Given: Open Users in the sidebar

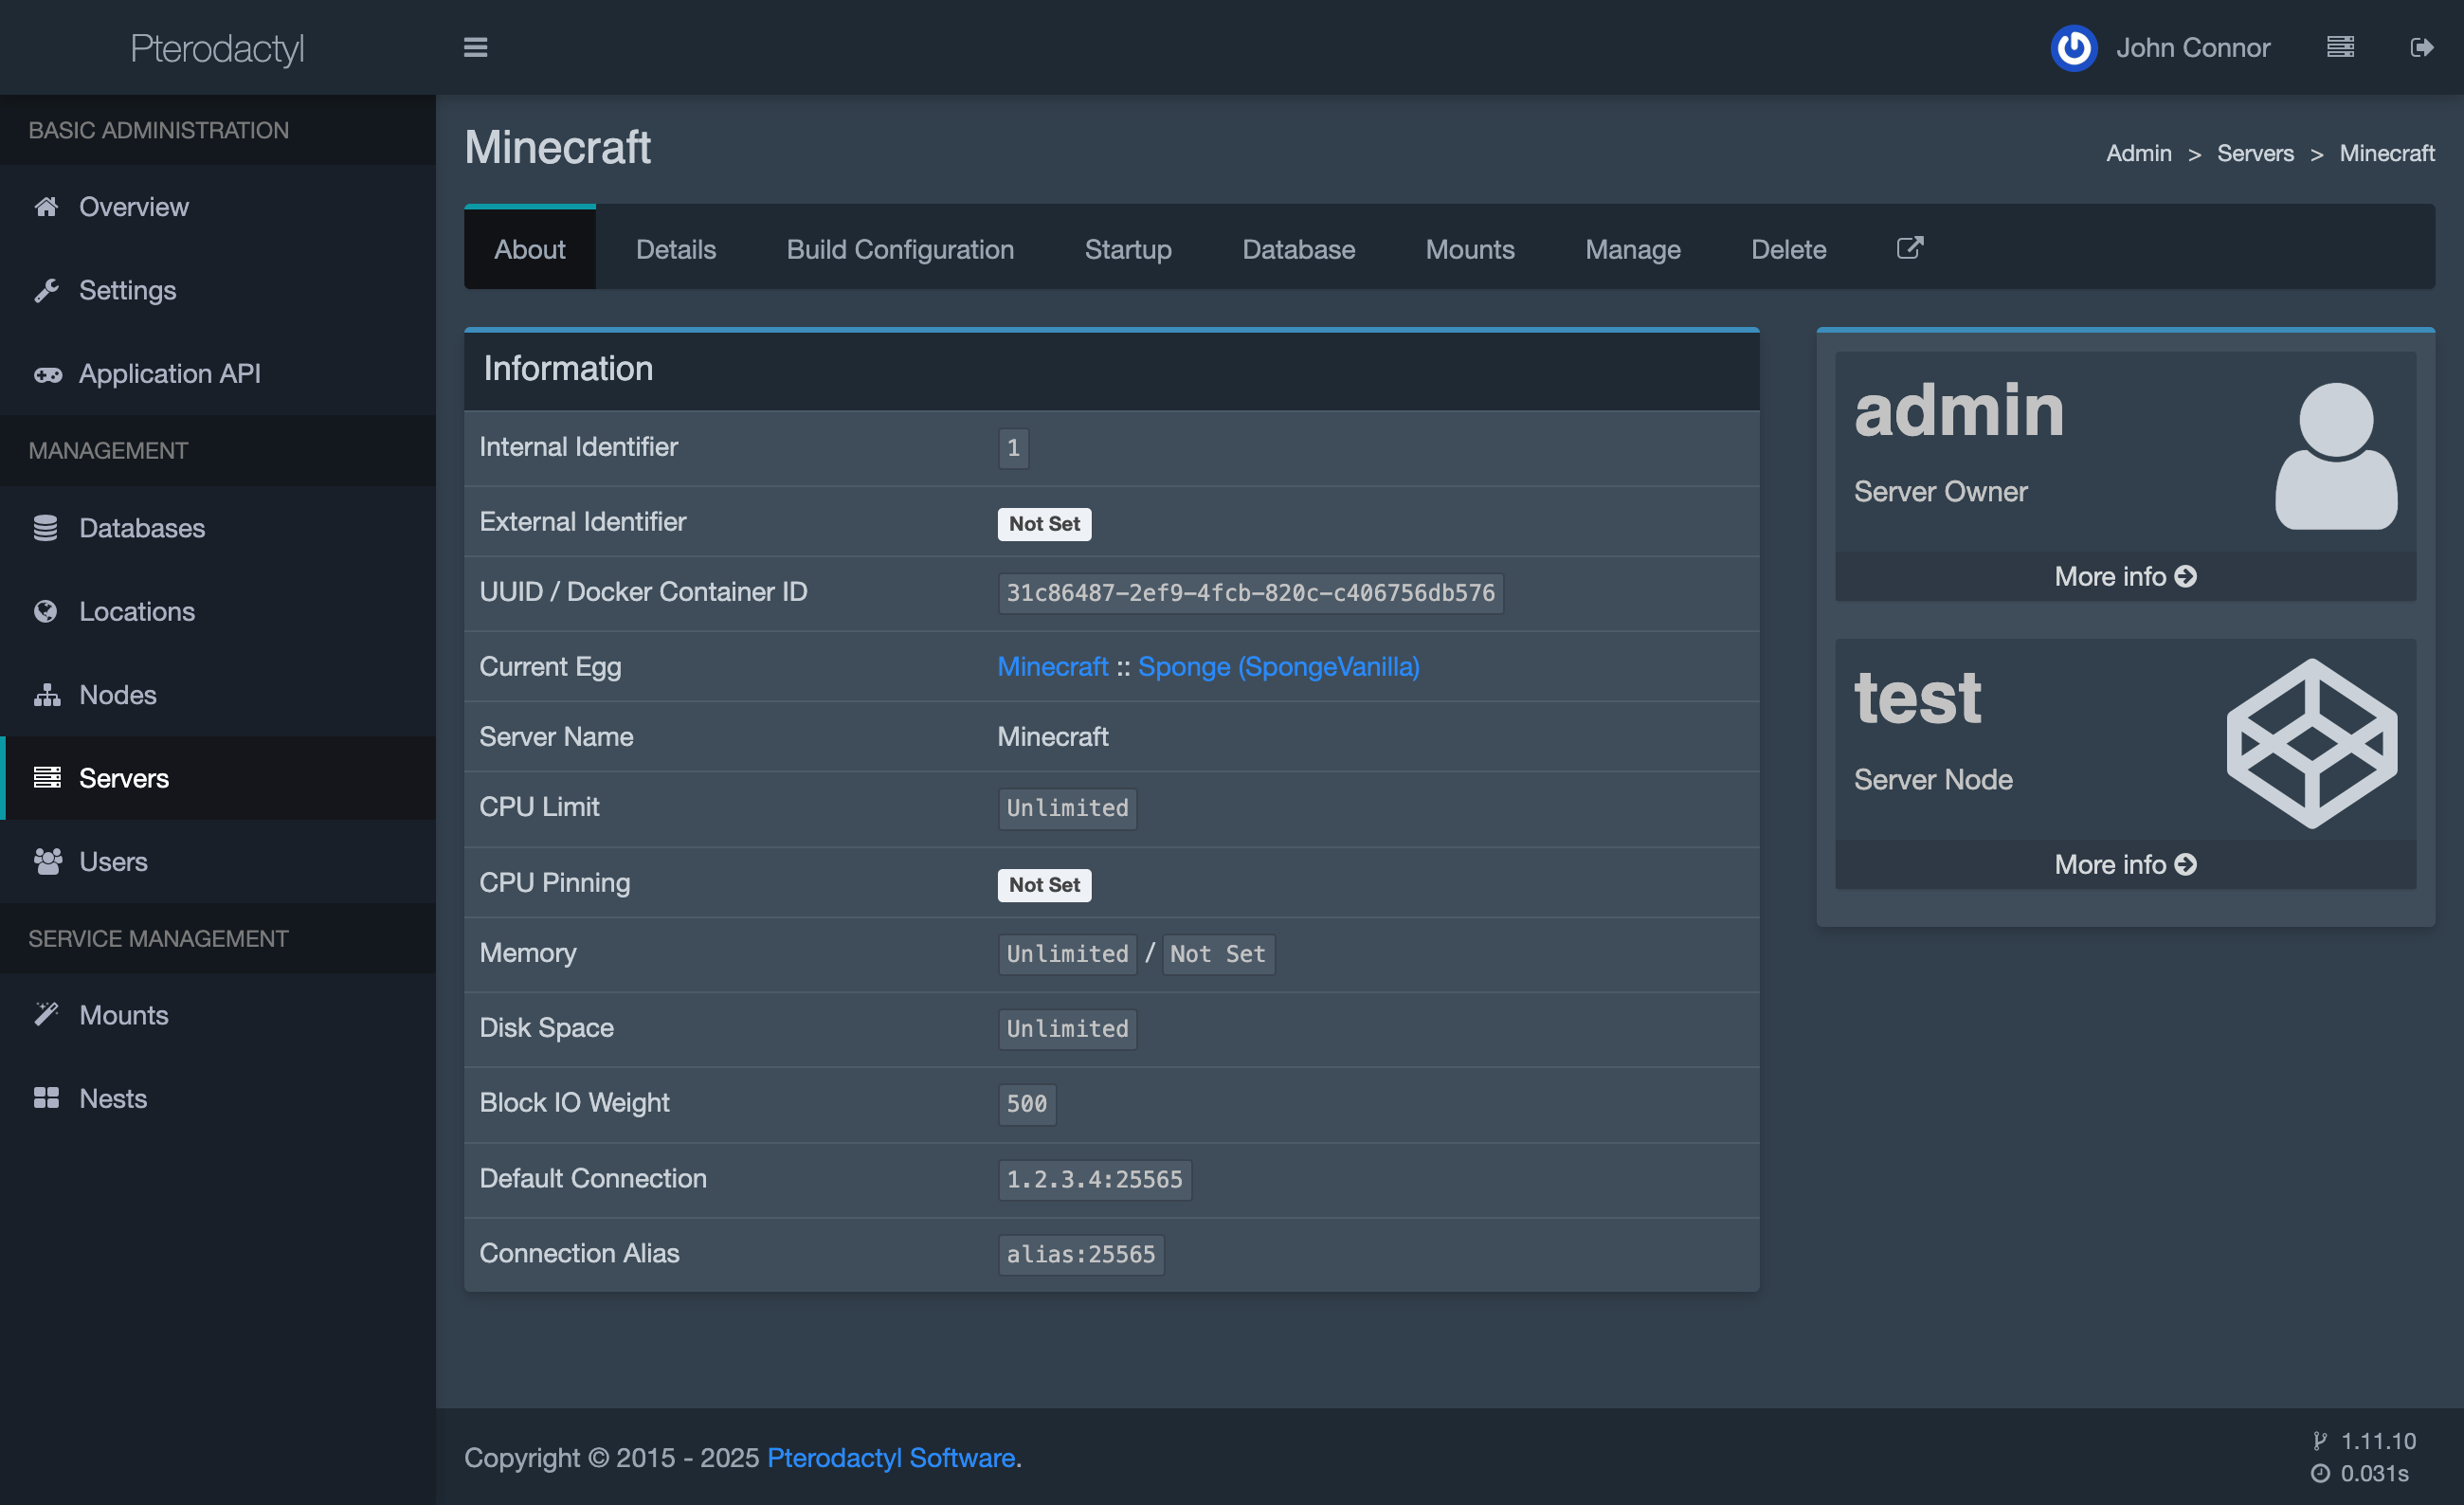Looking at the screenshot, I should pyautogui.click(x=218, y=861).
